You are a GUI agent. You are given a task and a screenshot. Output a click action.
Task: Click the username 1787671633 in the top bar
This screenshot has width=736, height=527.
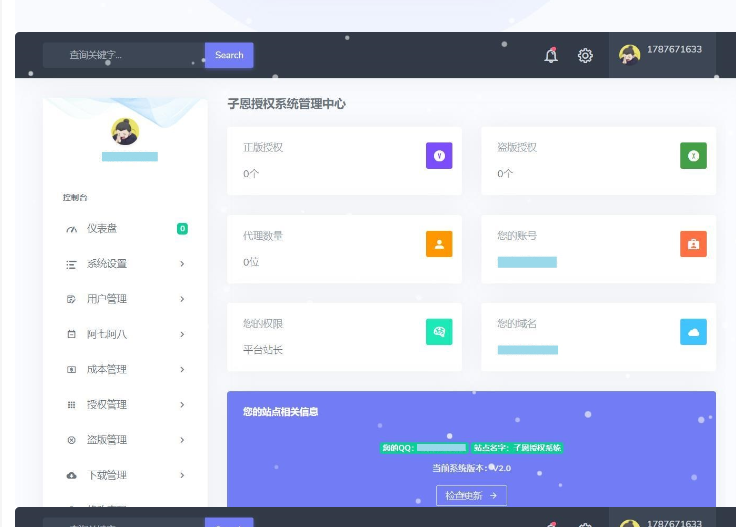674,49
